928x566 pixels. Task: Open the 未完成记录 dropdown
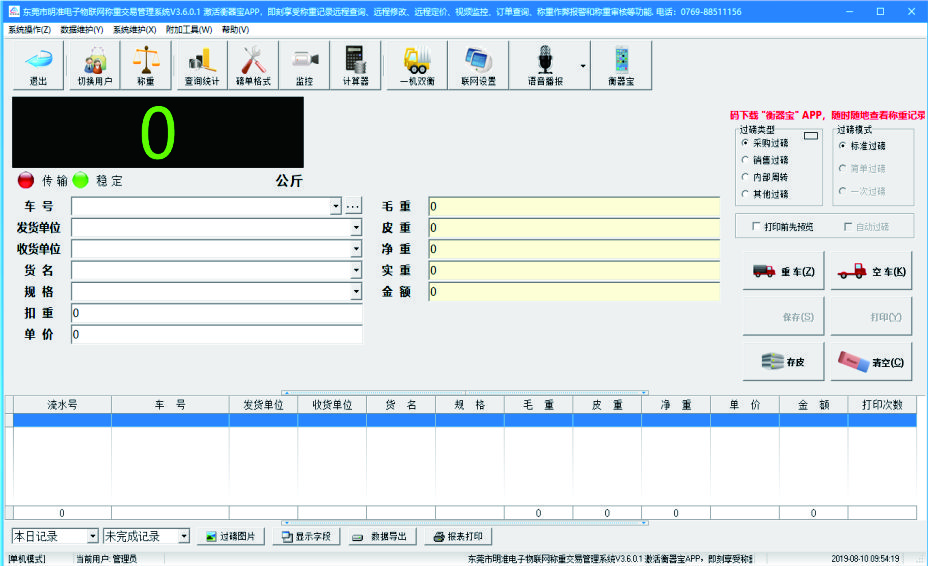click(184, 536)
